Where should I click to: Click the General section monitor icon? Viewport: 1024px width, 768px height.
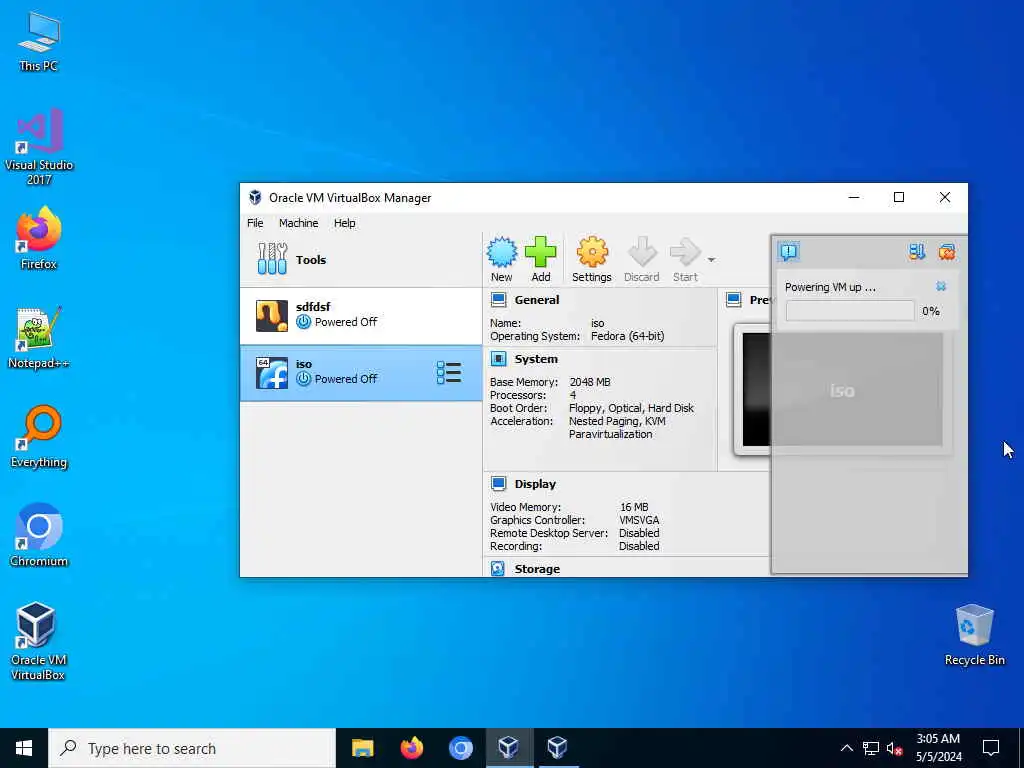point(498,300)
